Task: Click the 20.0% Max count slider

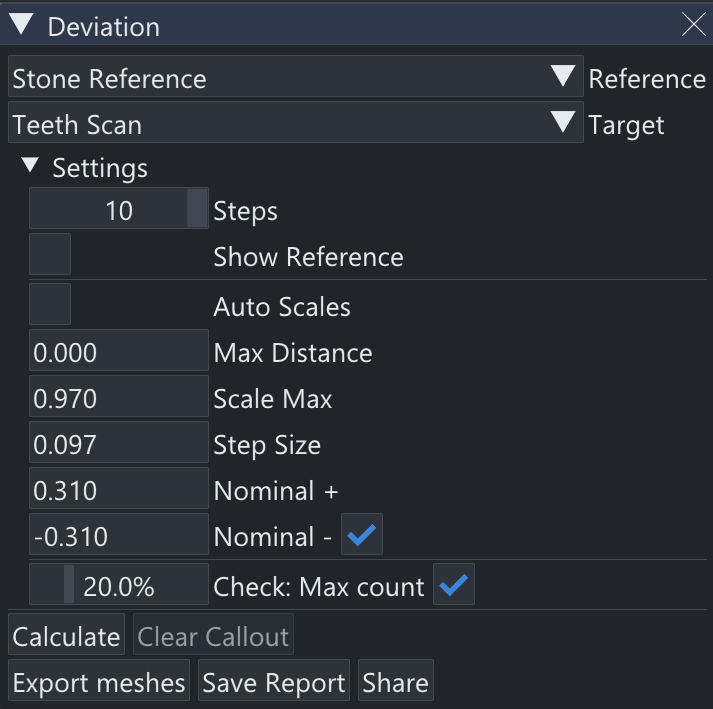Action: click(x=119, y=586)
